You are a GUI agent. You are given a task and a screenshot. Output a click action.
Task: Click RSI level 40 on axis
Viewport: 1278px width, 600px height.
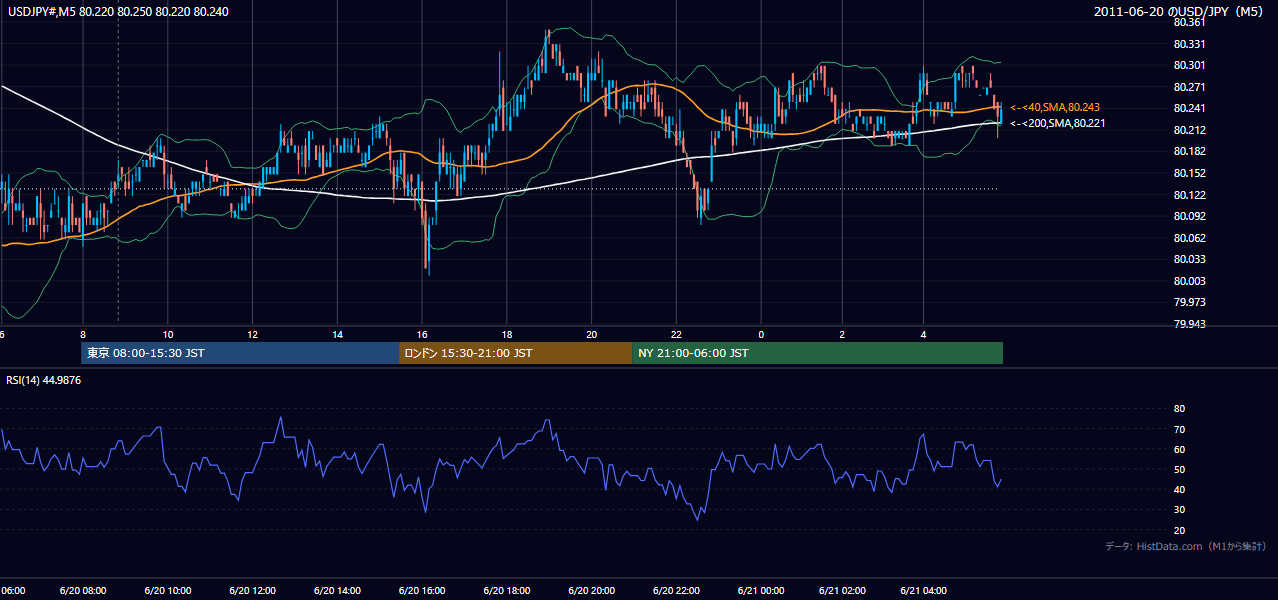1180,489
